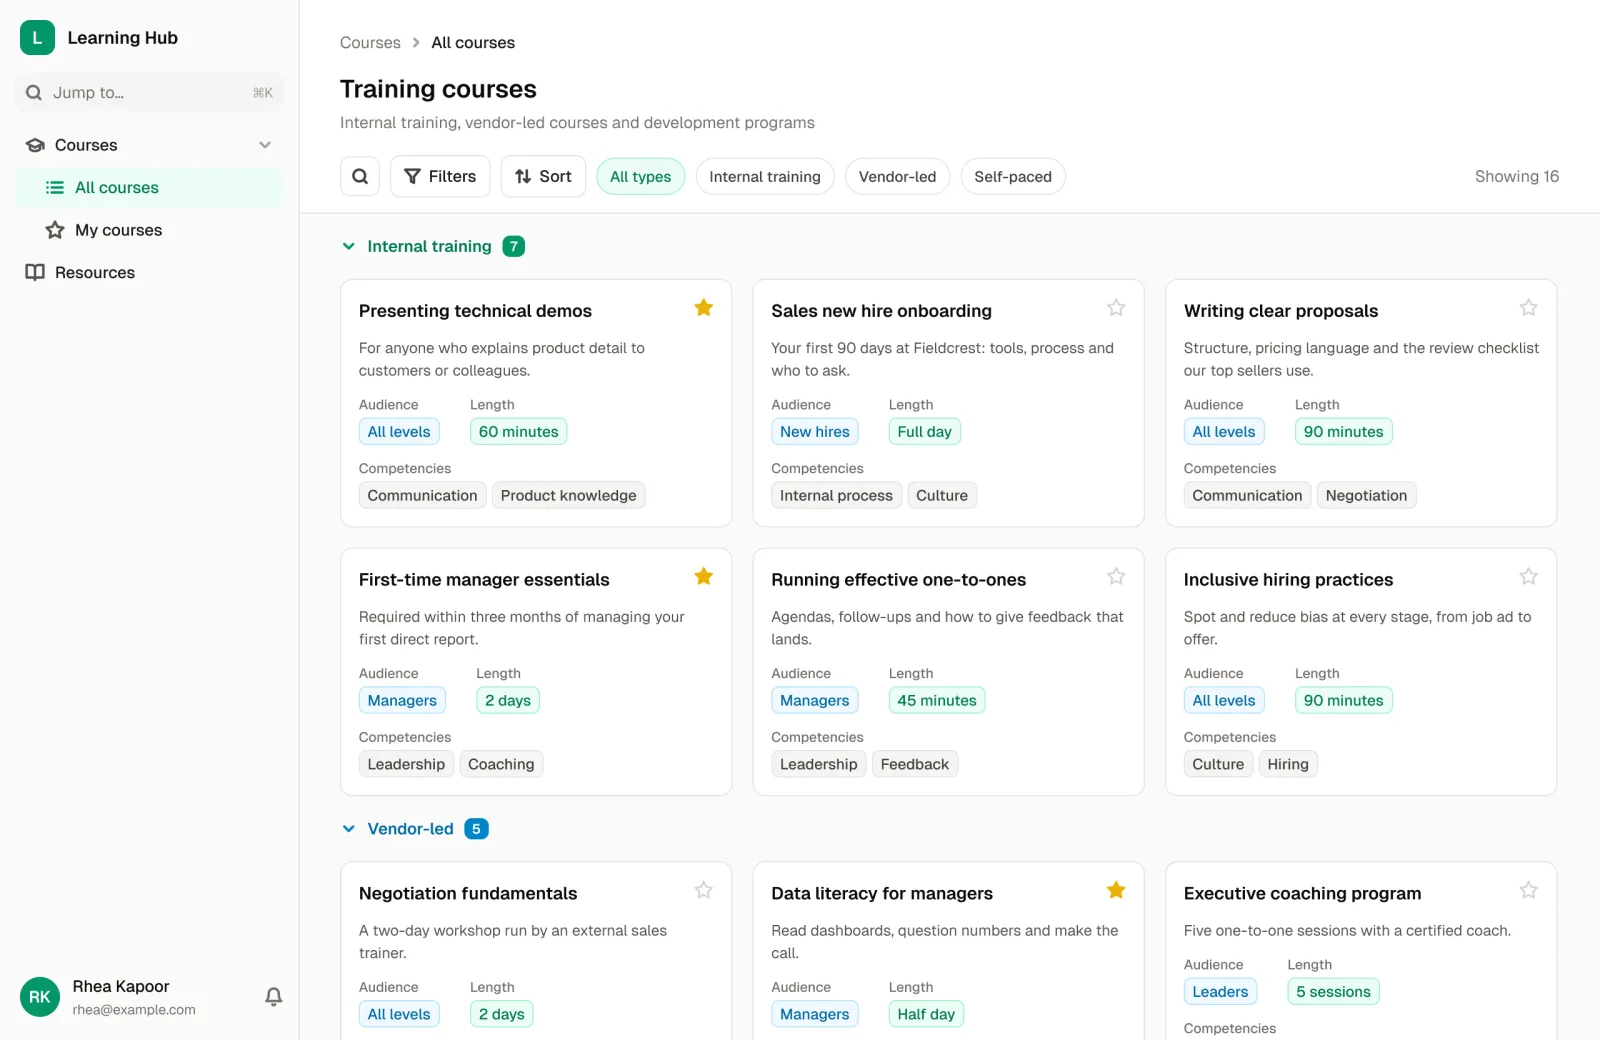1600x1040 pixels.
Task: Star the Negotiation fundamentals course
Action: [x=704, y=890]
